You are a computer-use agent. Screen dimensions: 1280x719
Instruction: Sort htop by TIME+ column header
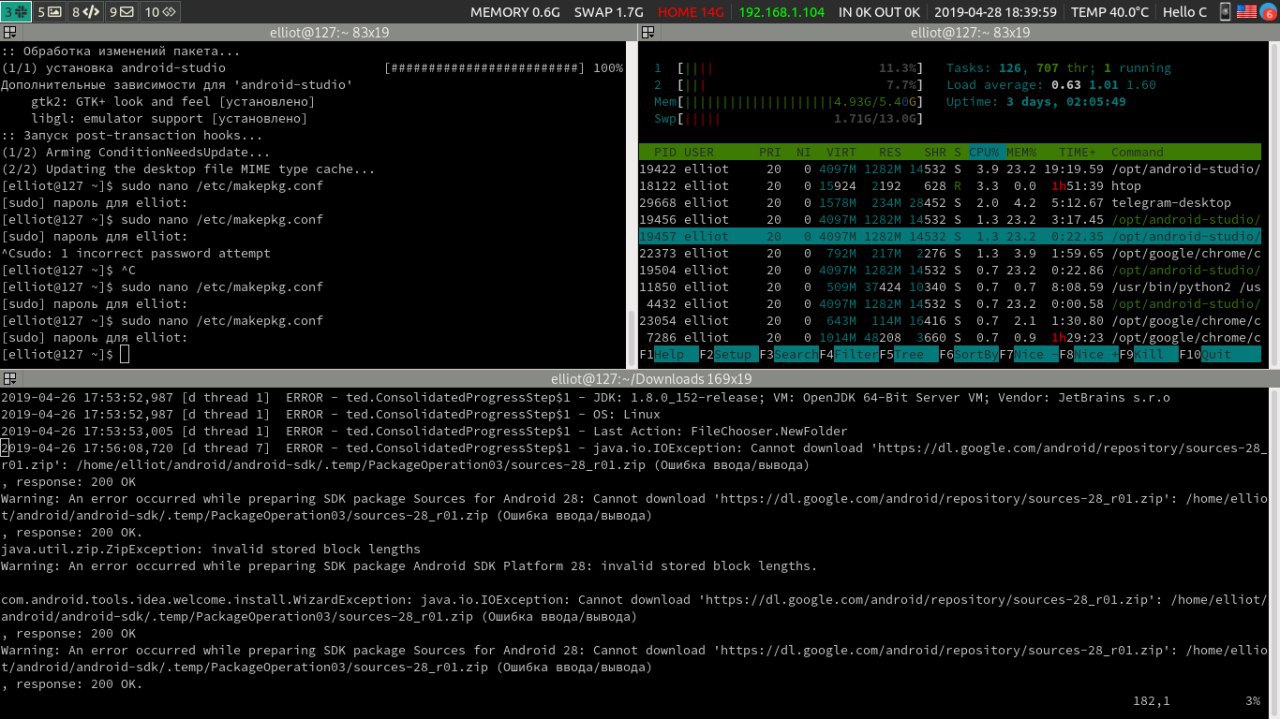point(1078,152)
